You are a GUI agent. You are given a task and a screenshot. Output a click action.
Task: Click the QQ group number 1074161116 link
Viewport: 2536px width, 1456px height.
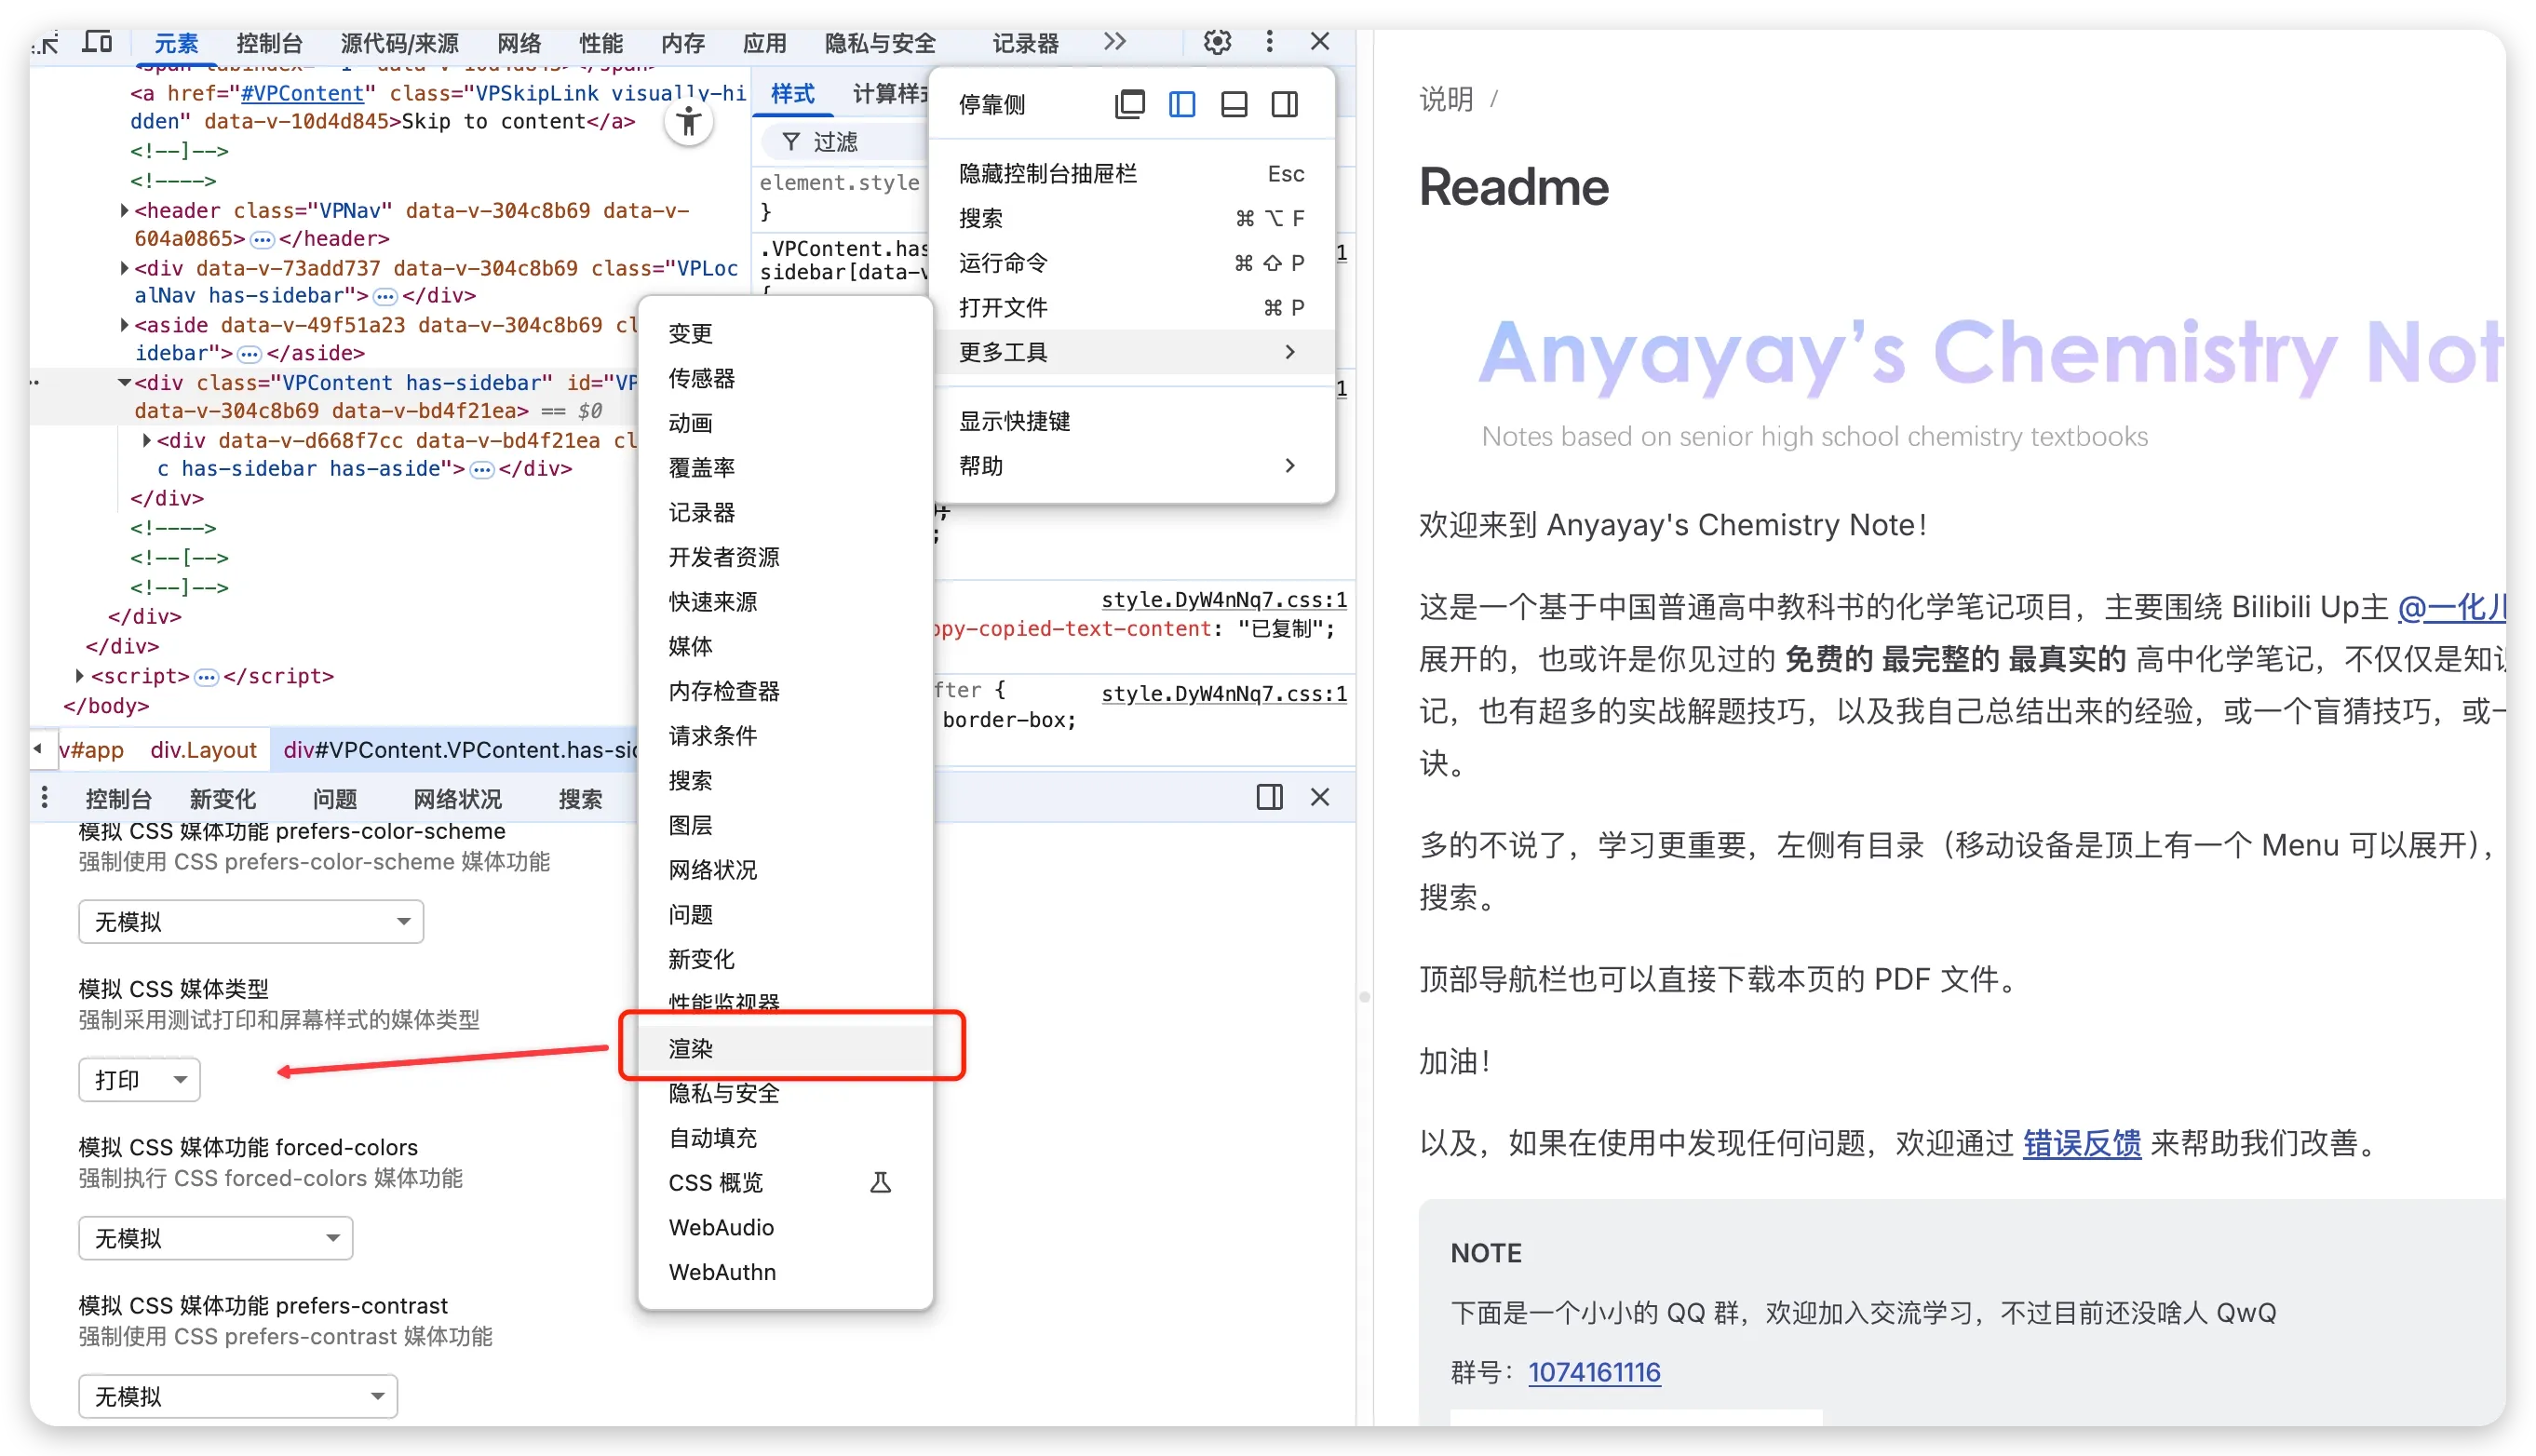(x=1594, y=1371)
